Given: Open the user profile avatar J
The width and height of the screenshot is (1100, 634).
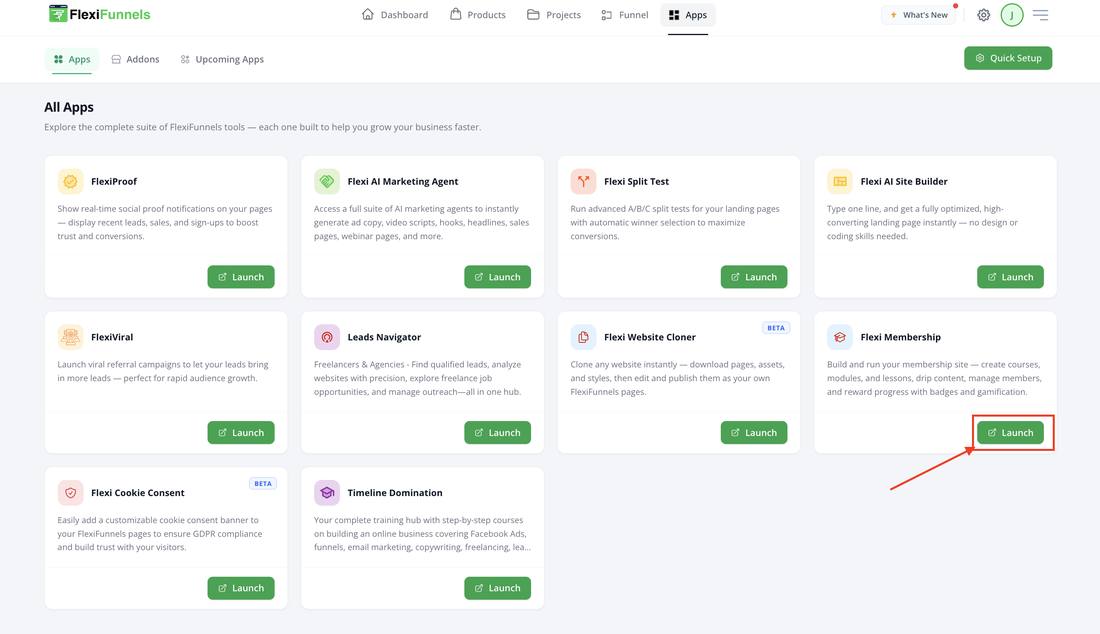Looking at the screenshot, I should coord(1012,15).
